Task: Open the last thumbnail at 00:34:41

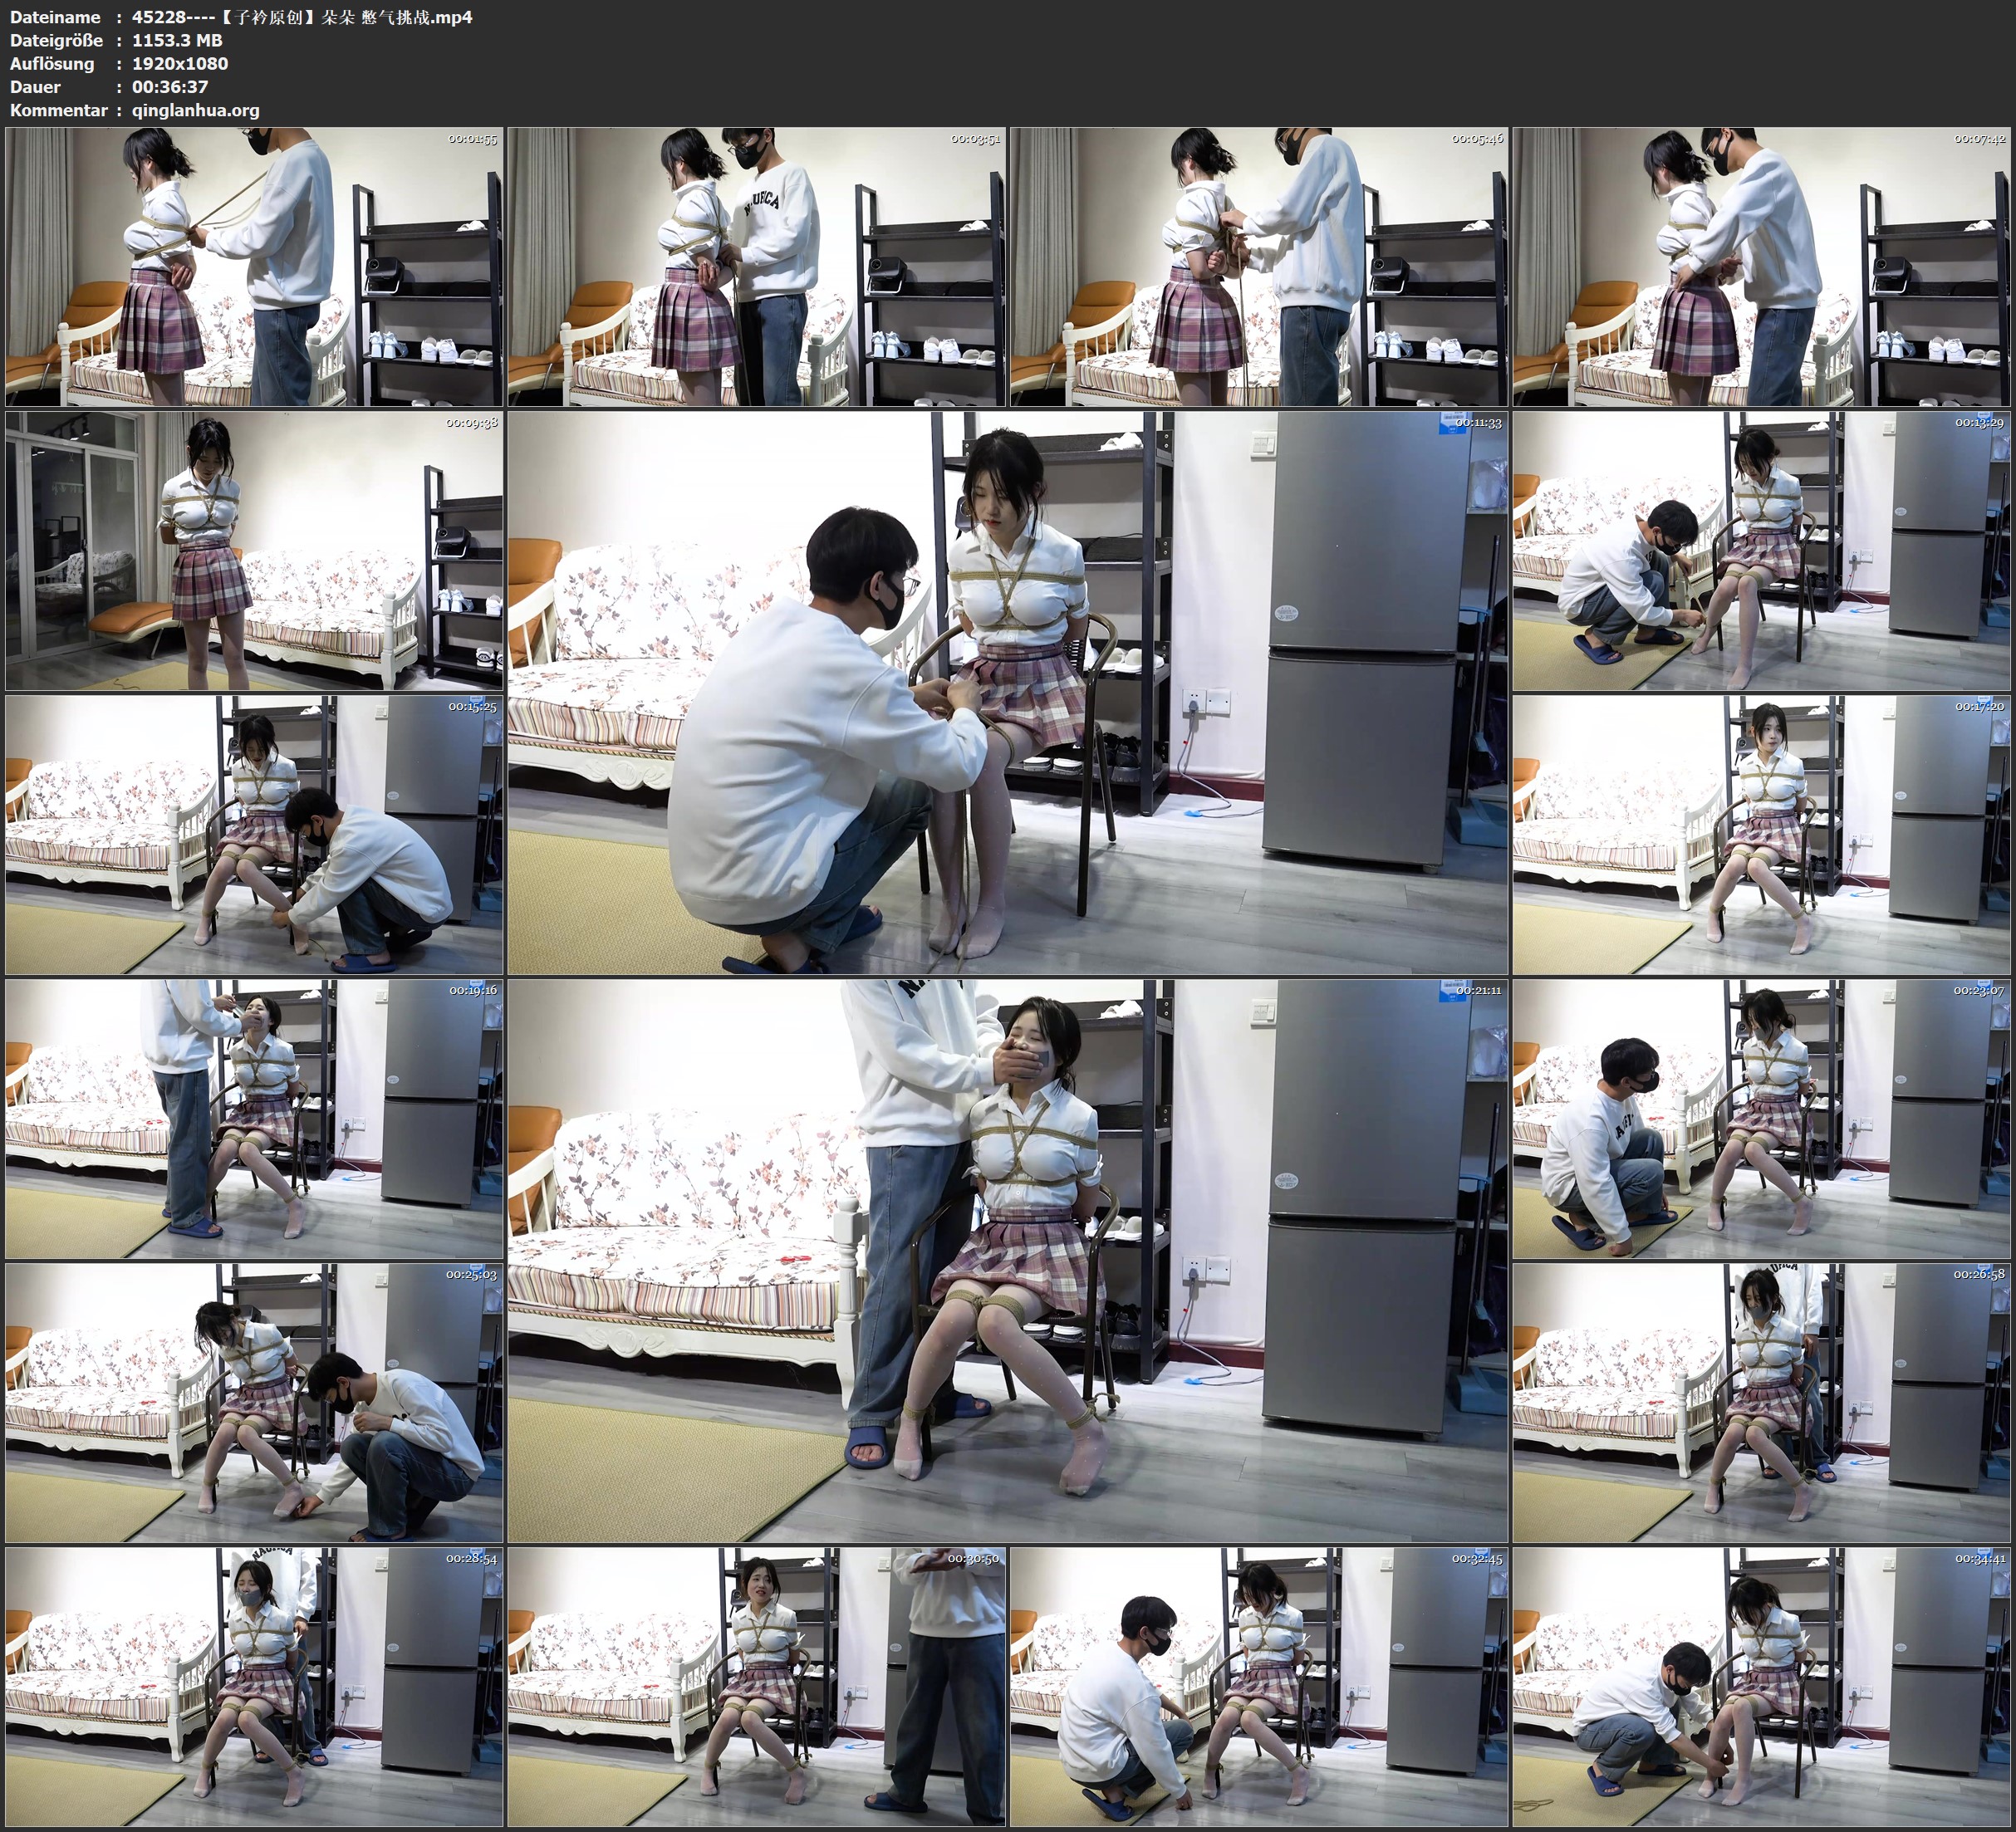Action: (1760, 1686)
